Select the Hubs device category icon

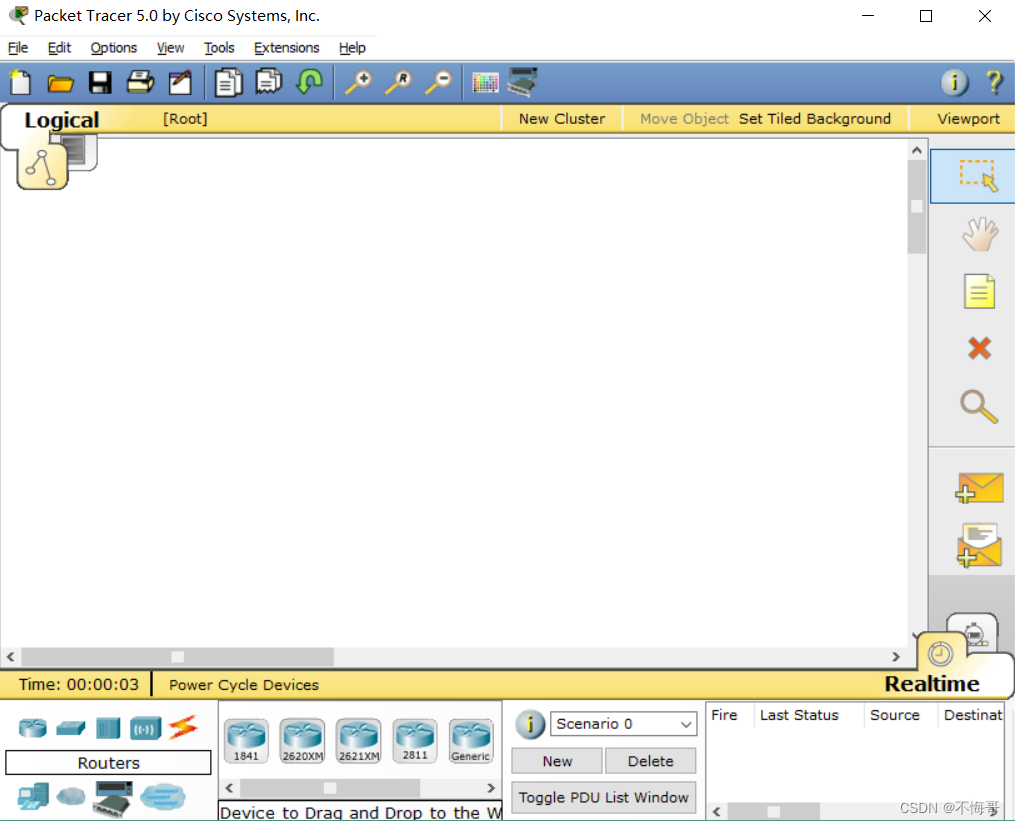point(108,728)
